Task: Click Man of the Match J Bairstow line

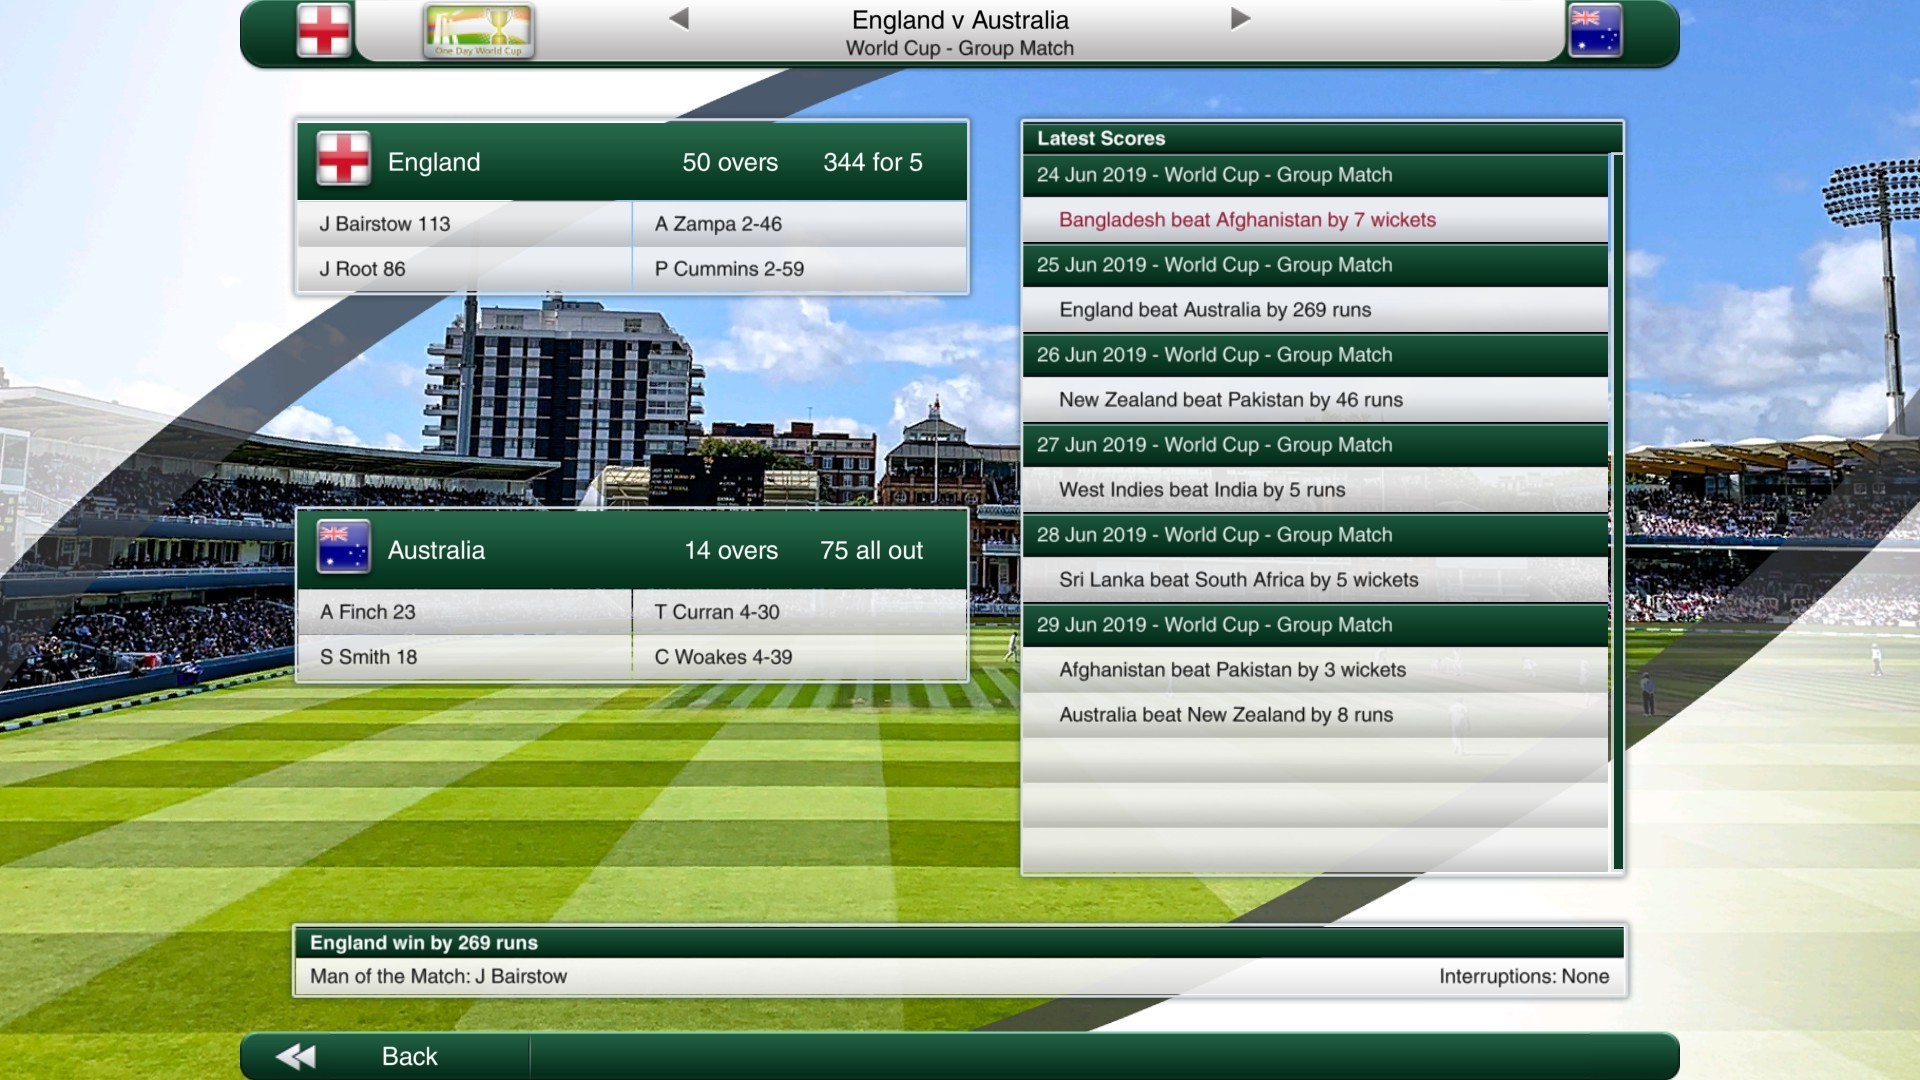Action: (438, 976)
